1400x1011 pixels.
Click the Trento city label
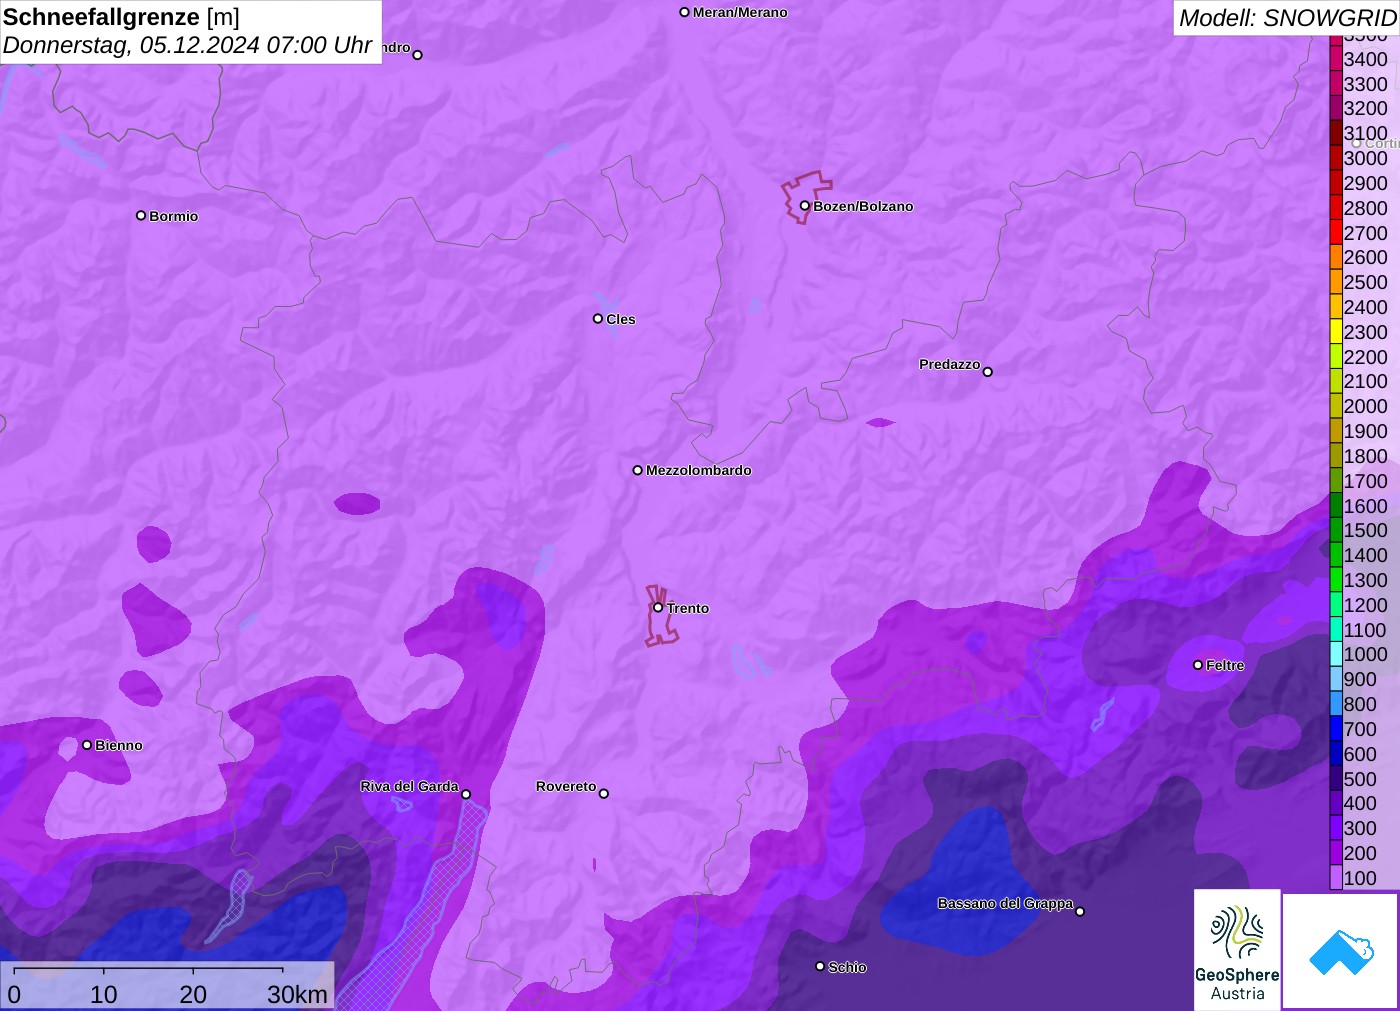pos(688,608)
